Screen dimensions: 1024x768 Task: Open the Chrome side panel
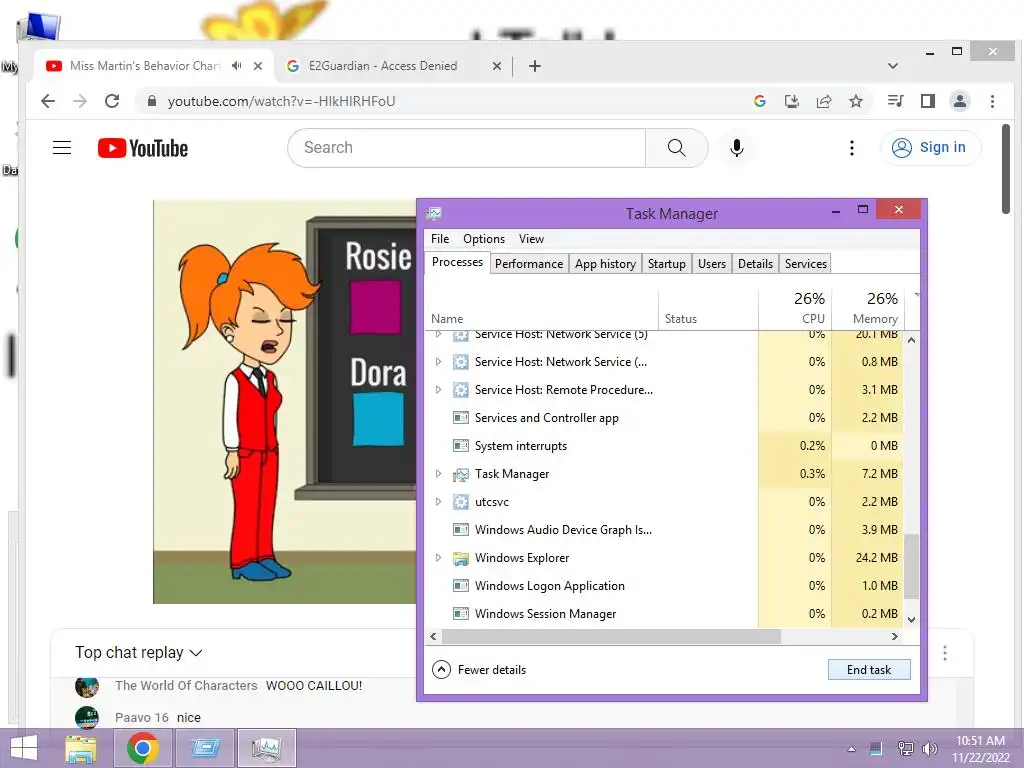pyautogui.click(x=927, y=101)
